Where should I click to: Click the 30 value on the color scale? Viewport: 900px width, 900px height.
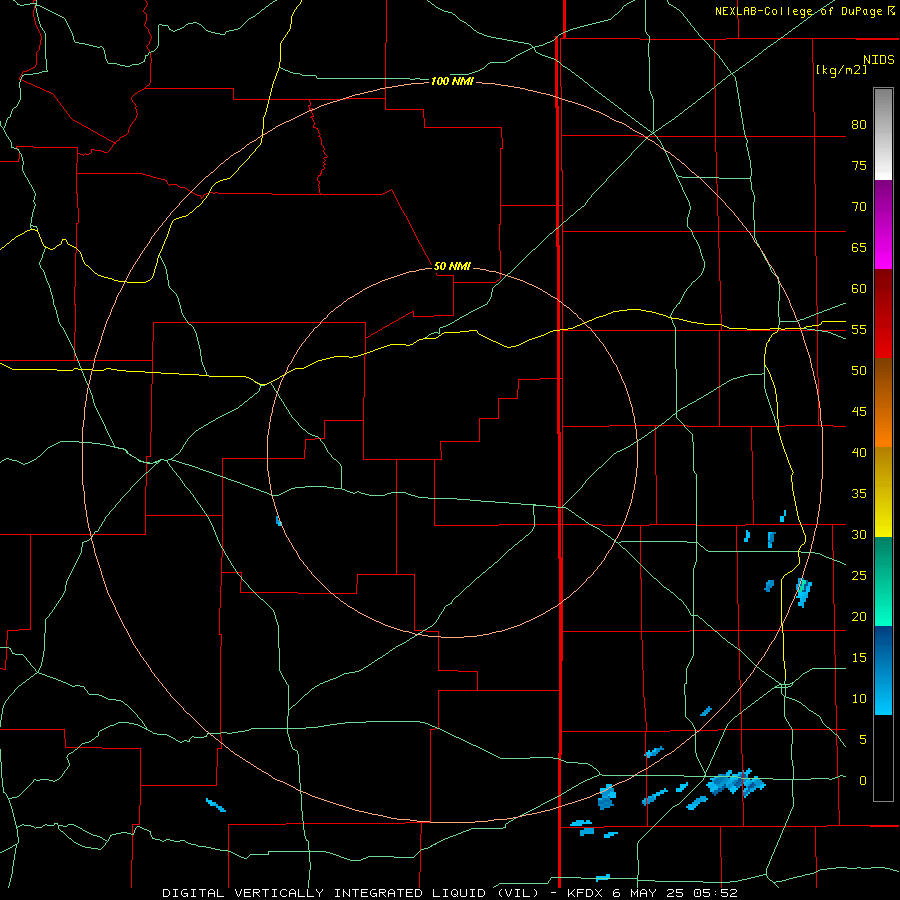pyautogui.click(x=859, y=534)
